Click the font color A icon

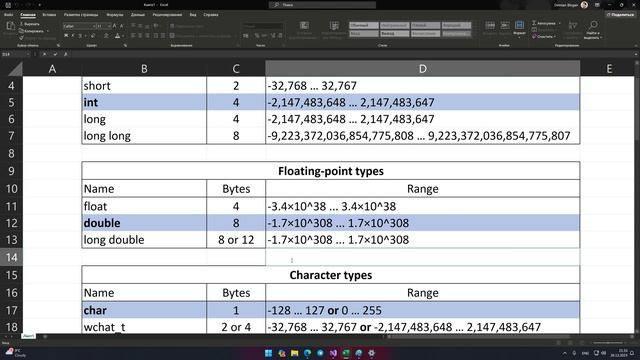click(x=117, y=36)
